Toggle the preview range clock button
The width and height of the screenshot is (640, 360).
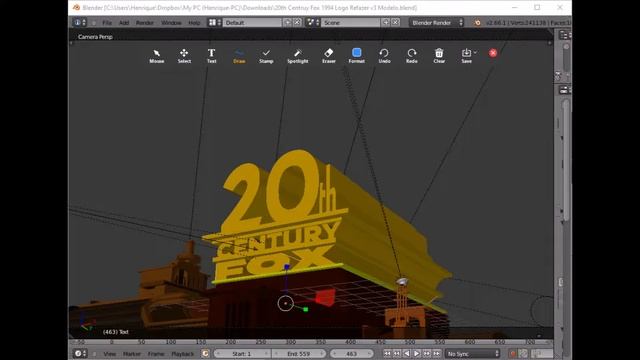point(205,353)
